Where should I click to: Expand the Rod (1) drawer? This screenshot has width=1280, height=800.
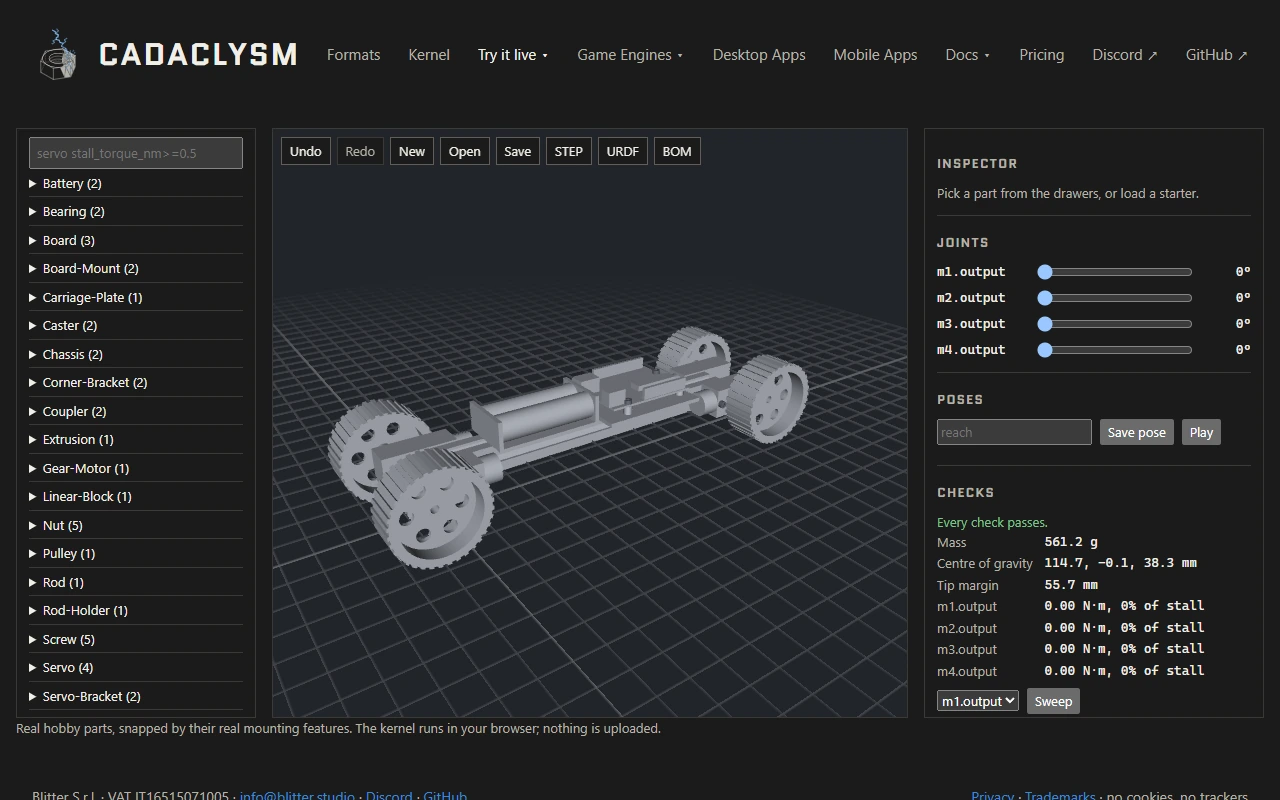(x=136, y=583)
